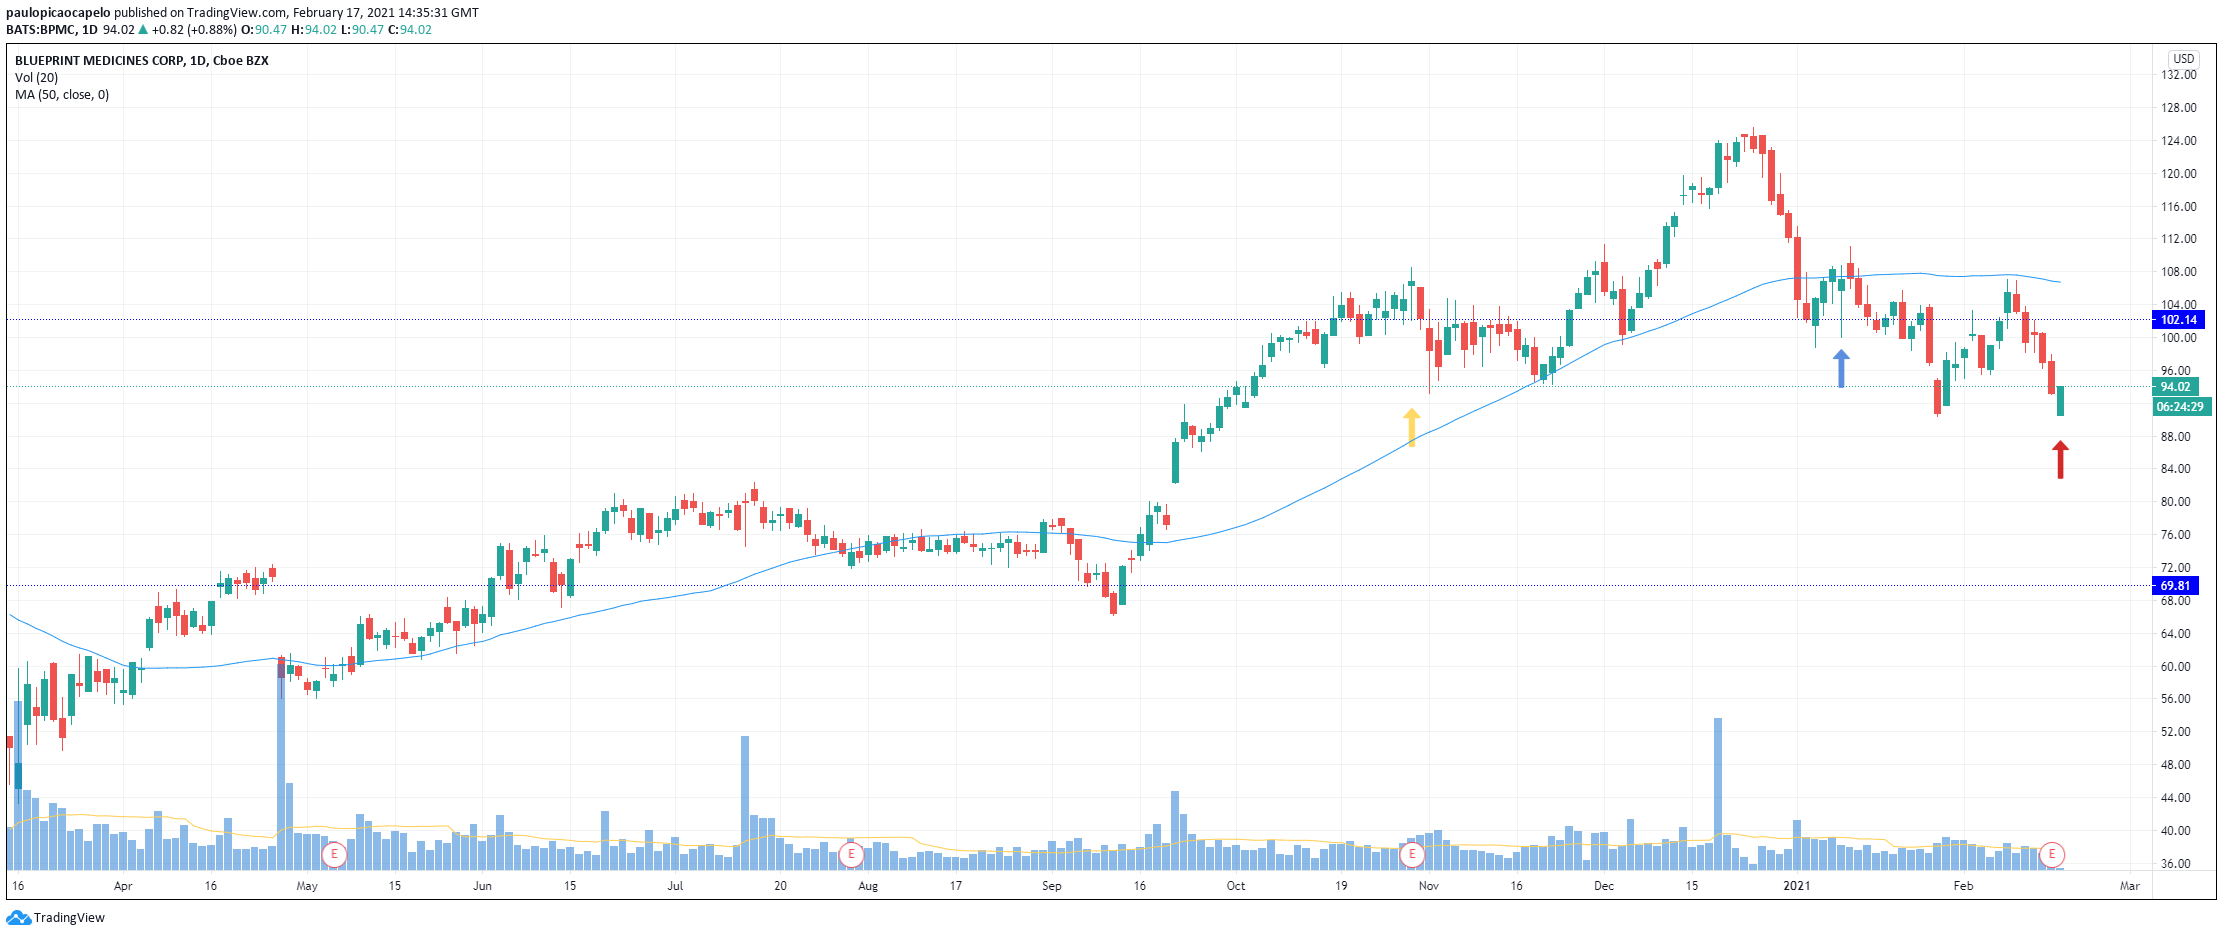This screenshot has height=936, width=2223.
Task: Click the countdown timer 06:24:29
Action: [x=2181, y=407]
